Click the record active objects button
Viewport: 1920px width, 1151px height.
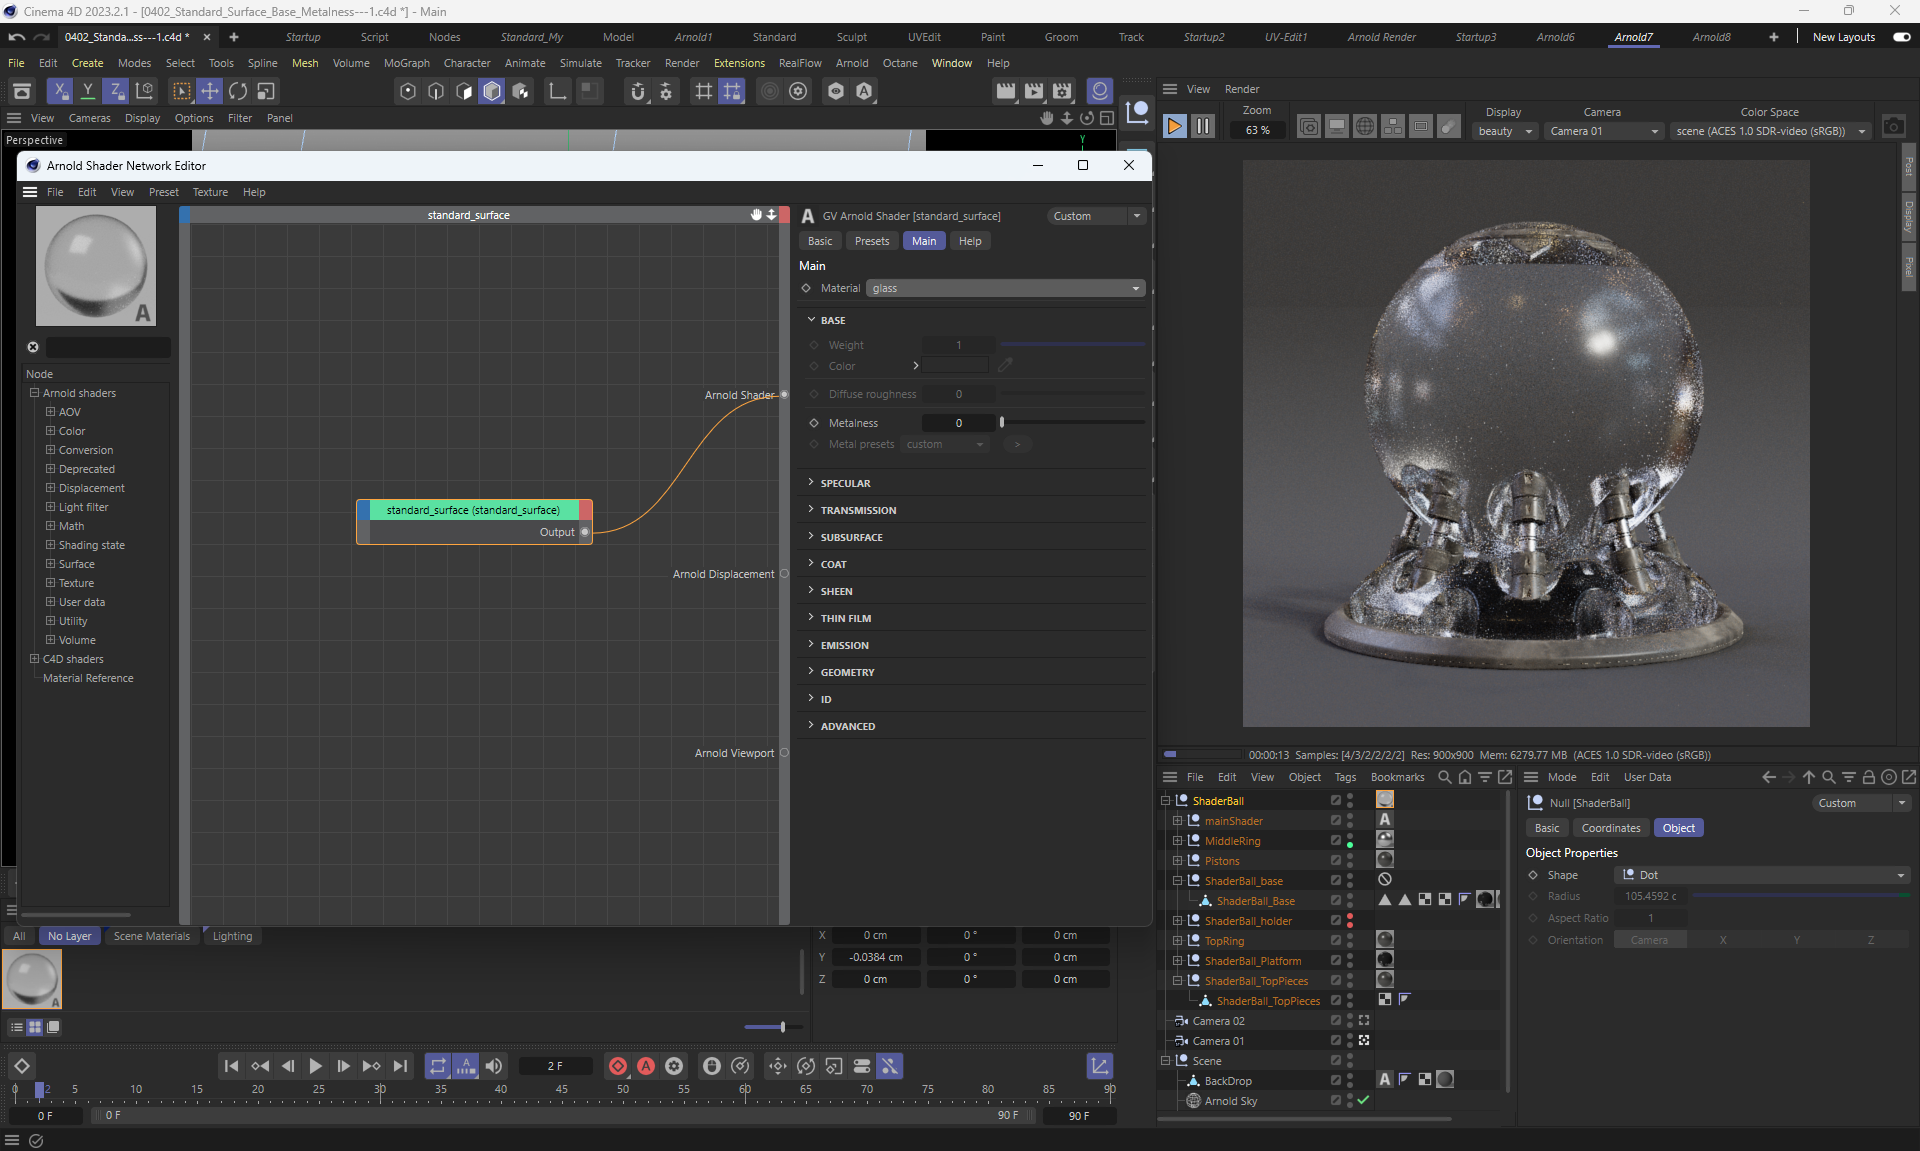[618, 1066]
